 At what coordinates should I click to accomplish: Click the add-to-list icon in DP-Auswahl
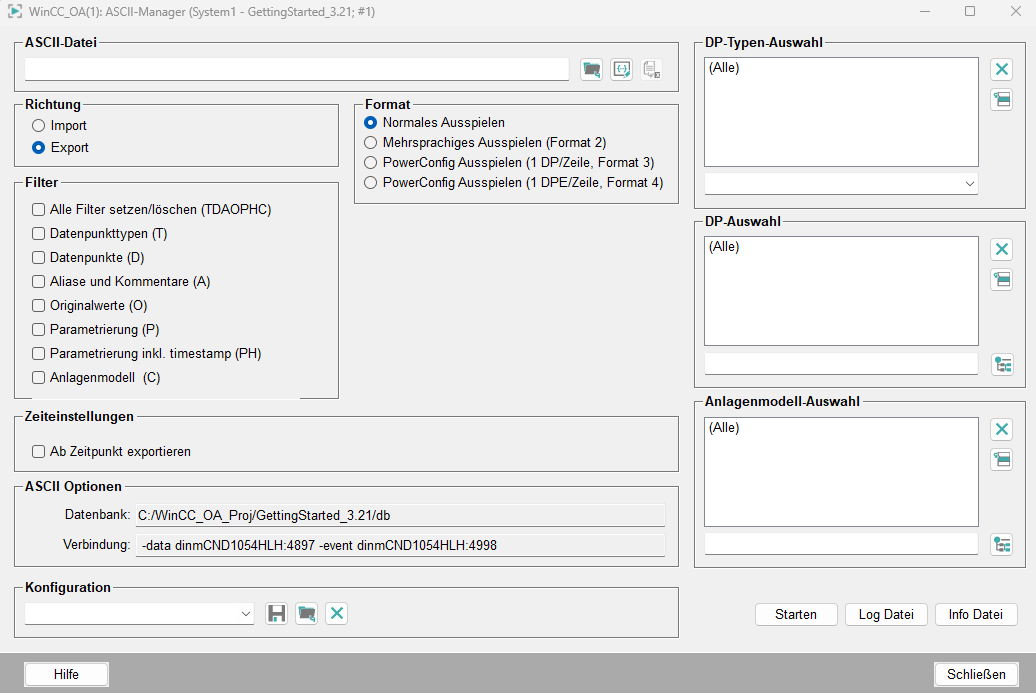1002,279
